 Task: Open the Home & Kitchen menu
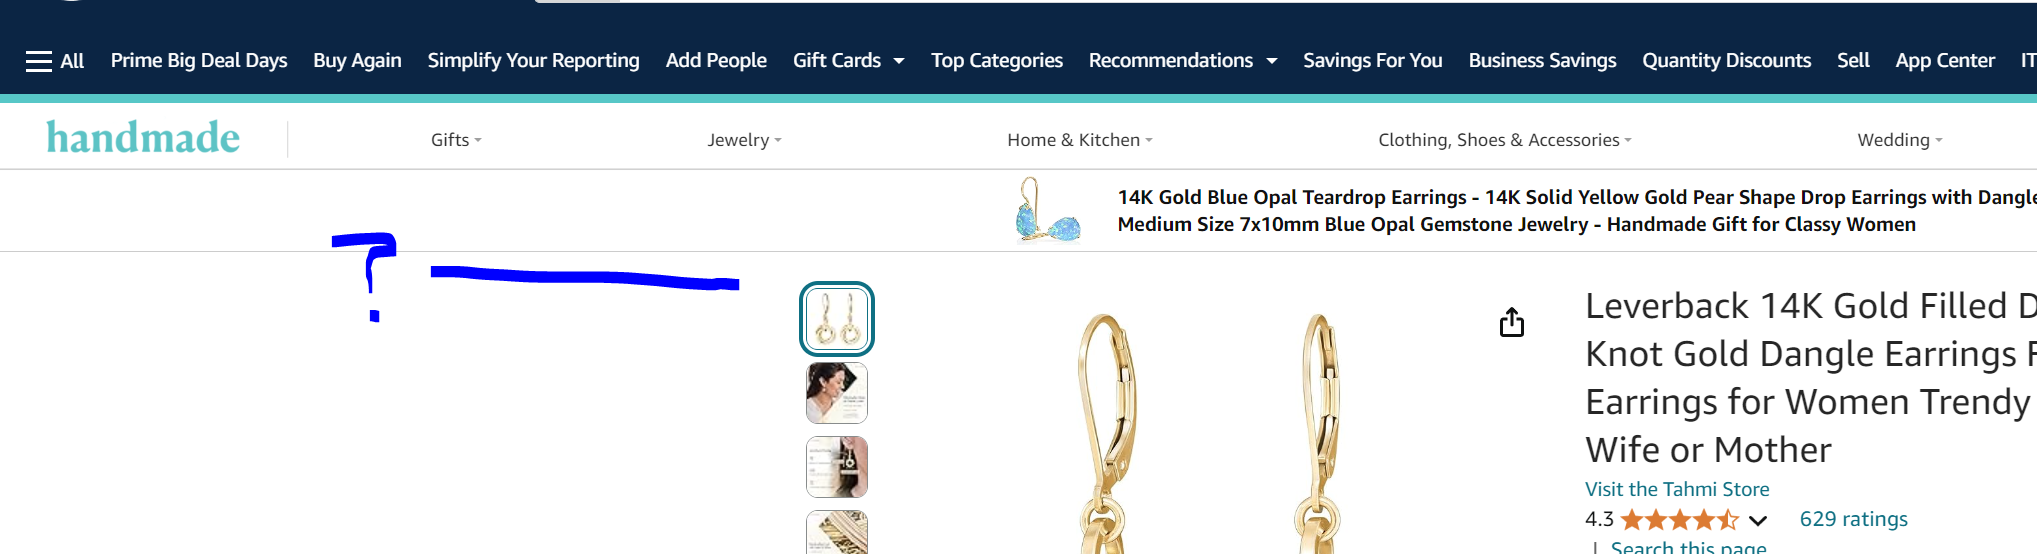click(1079, 140)
